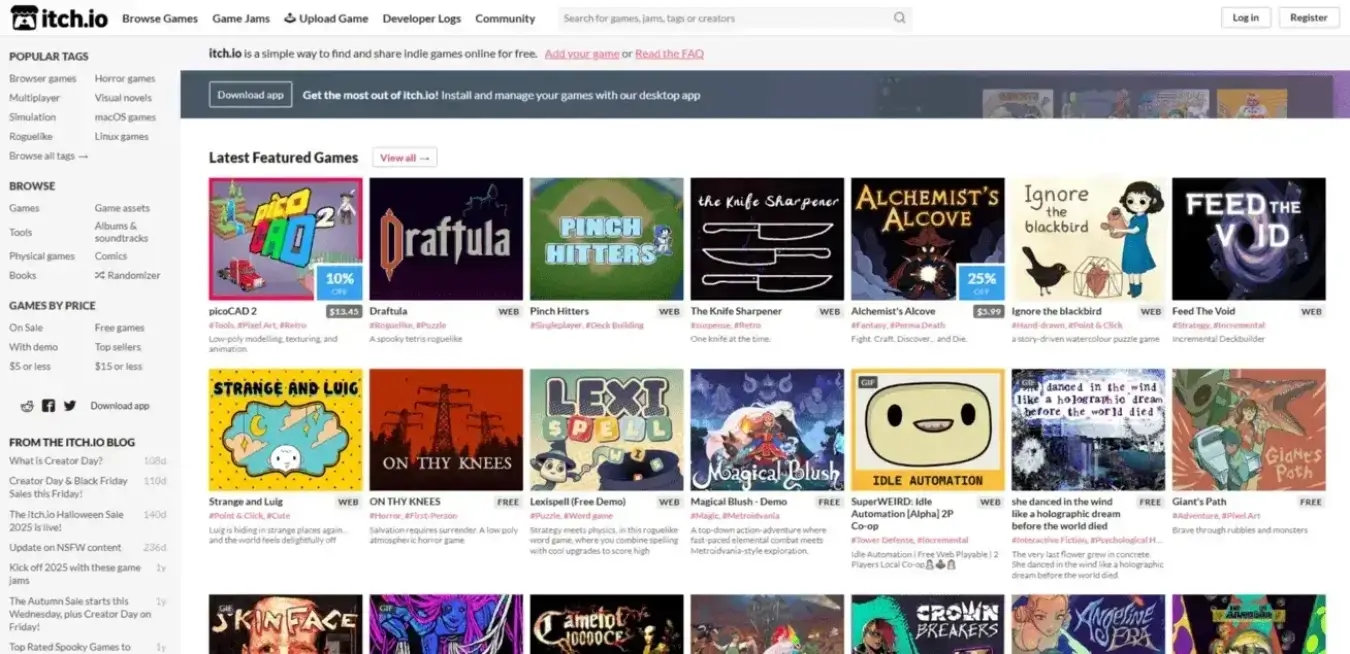The height and width of the screenshot is (654, 1350).
Task: Open the Randomizer link
Action: pos(127,275)
